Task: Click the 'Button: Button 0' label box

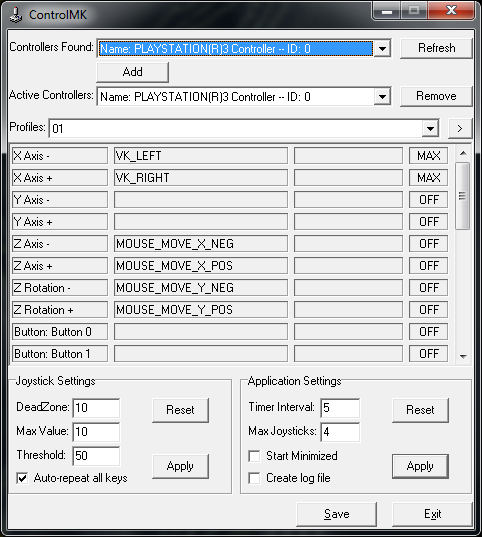Action: [x=60, y=332]
